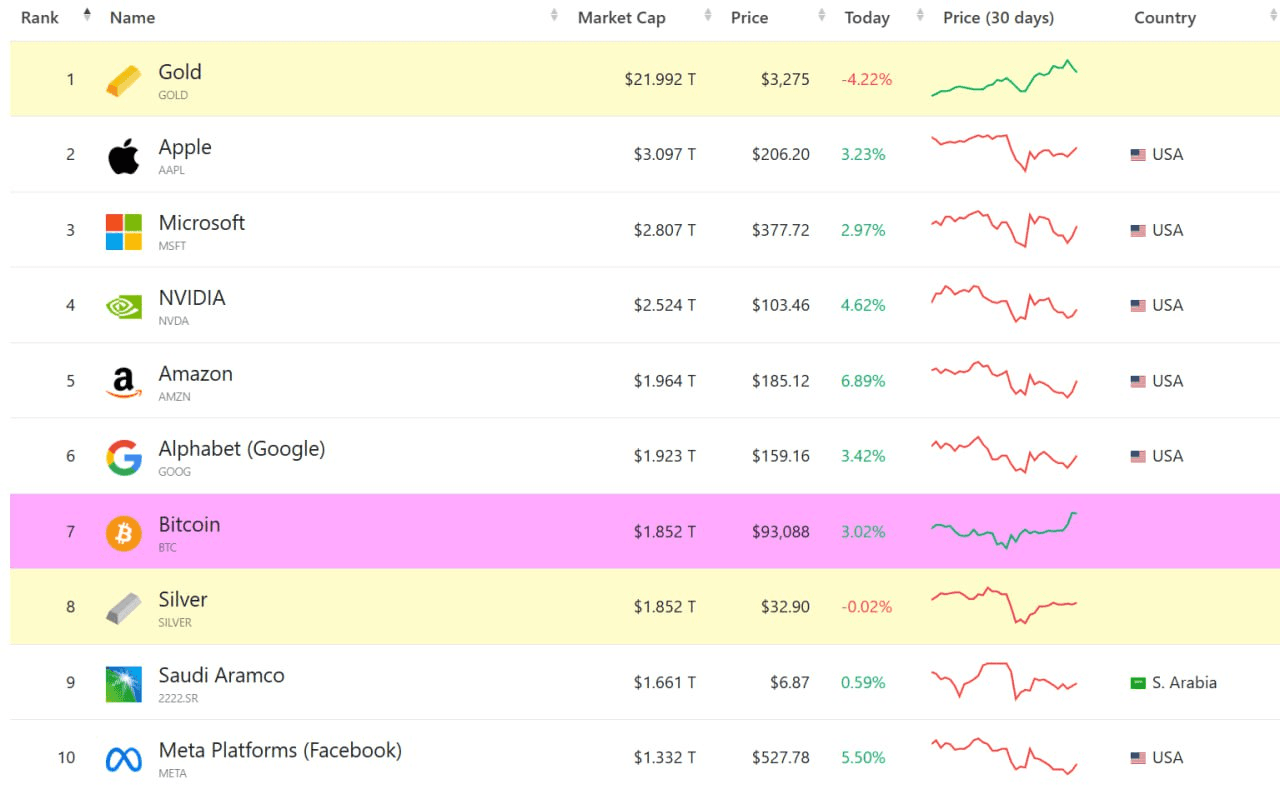Click the S. Arabia country flag

pos(1138,683)
